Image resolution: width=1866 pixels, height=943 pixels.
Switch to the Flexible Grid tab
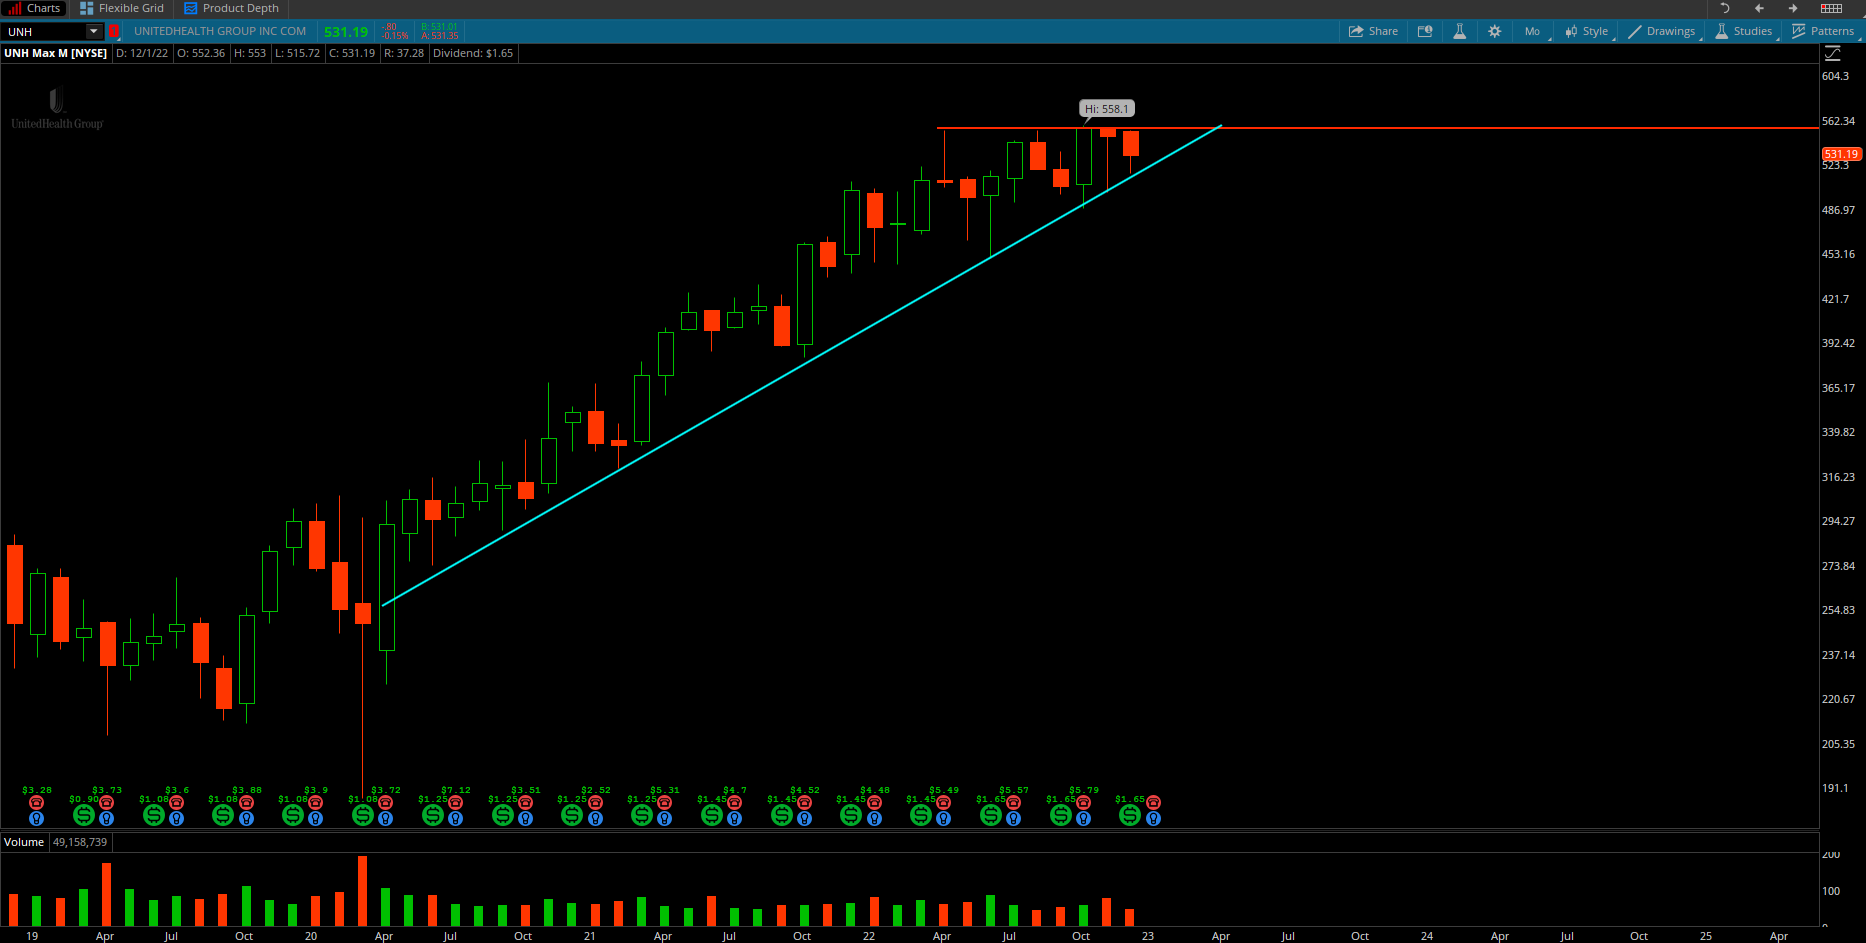(x=122, y=8)
